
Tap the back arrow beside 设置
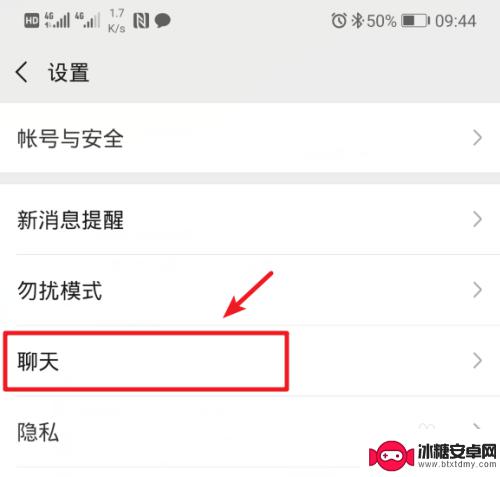(22, 72)
